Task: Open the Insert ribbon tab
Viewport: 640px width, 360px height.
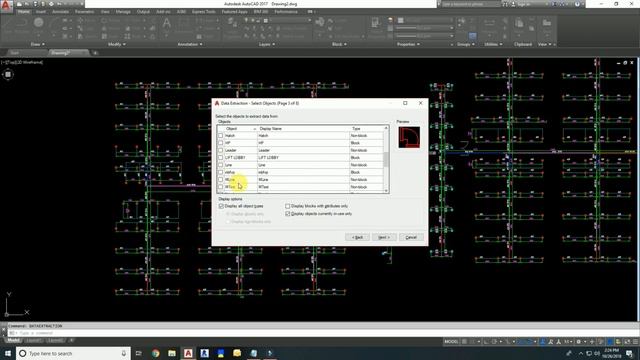Action: point(41,12)
